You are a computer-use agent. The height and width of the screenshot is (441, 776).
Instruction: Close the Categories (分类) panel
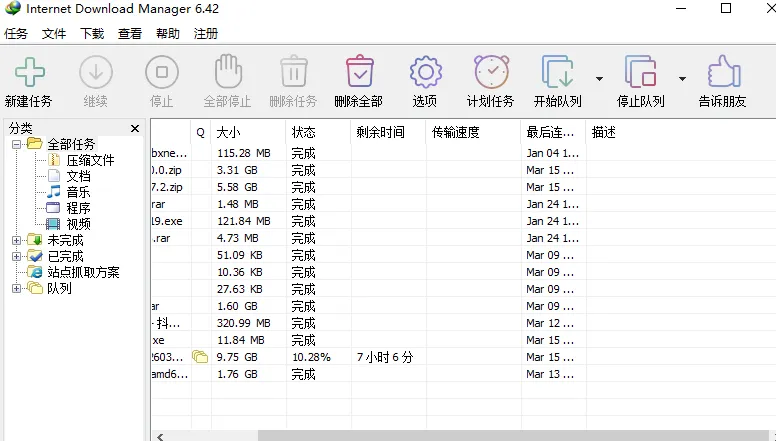[x=135, y=129]
